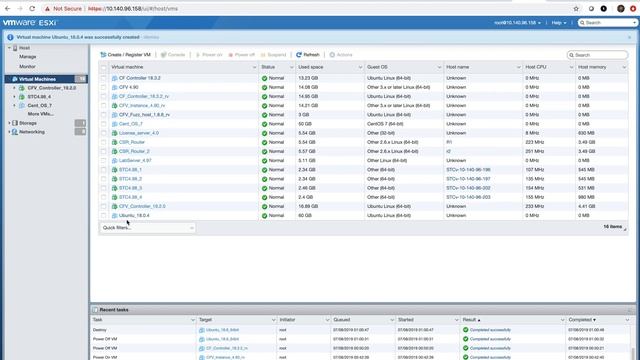The image size is (640, 360).
Task: Click the VMware ESXi logo
Action: pyautogui.click(x=30, y=22)
